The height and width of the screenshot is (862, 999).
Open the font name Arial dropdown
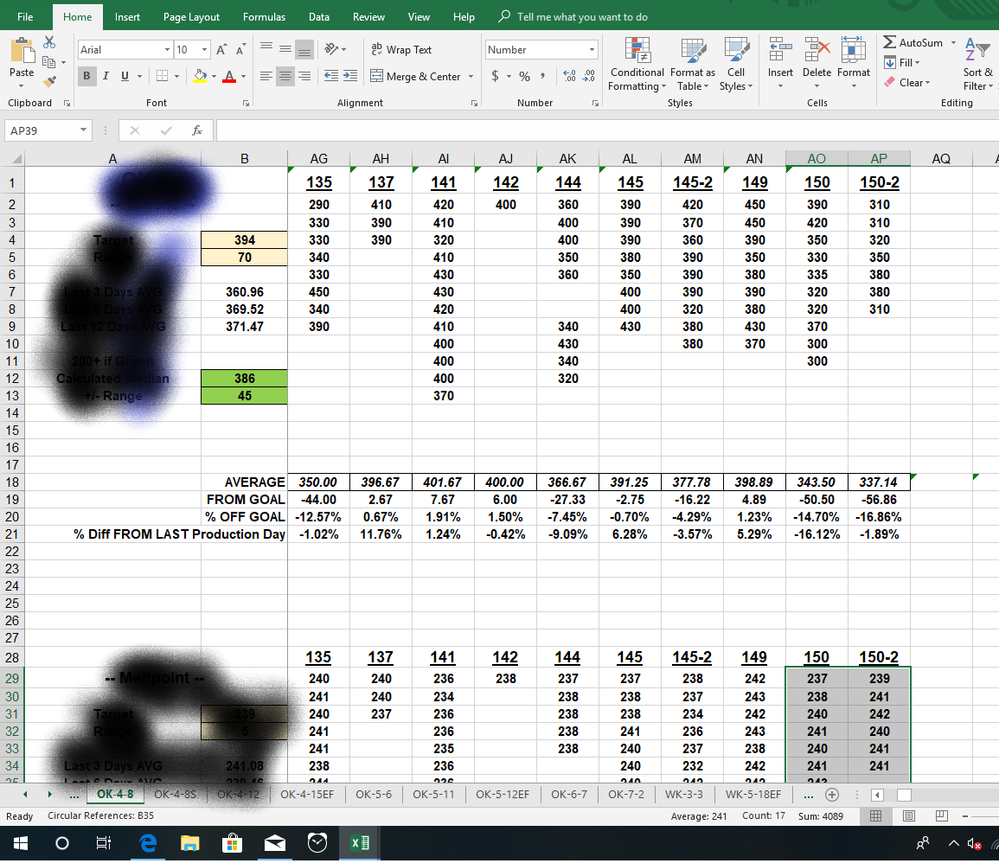pos(167,50)
